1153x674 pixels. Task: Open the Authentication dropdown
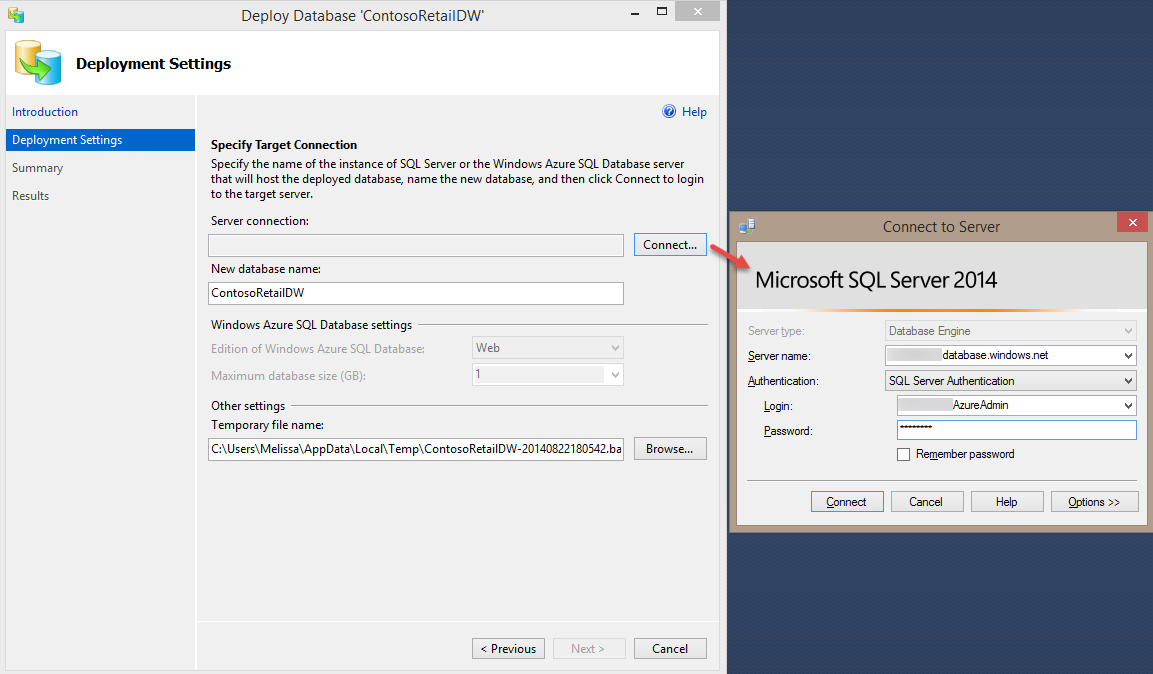click(1128, 381)
